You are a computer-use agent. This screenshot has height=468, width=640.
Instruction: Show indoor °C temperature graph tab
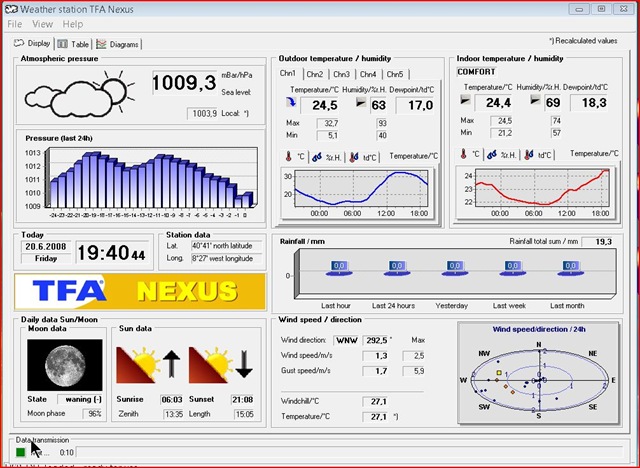(x=470, y=154)
